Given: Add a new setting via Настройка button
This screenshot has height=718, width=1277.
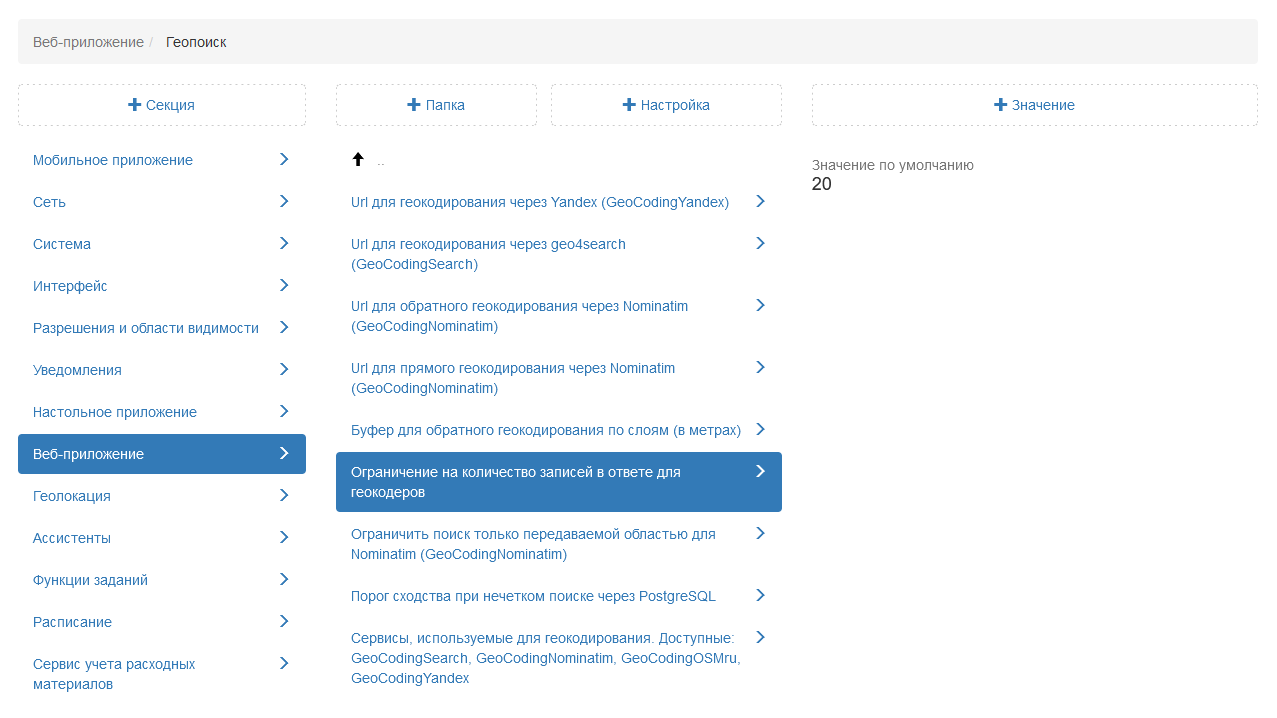Looking at the screenshot, I should [x=666, y=105].
